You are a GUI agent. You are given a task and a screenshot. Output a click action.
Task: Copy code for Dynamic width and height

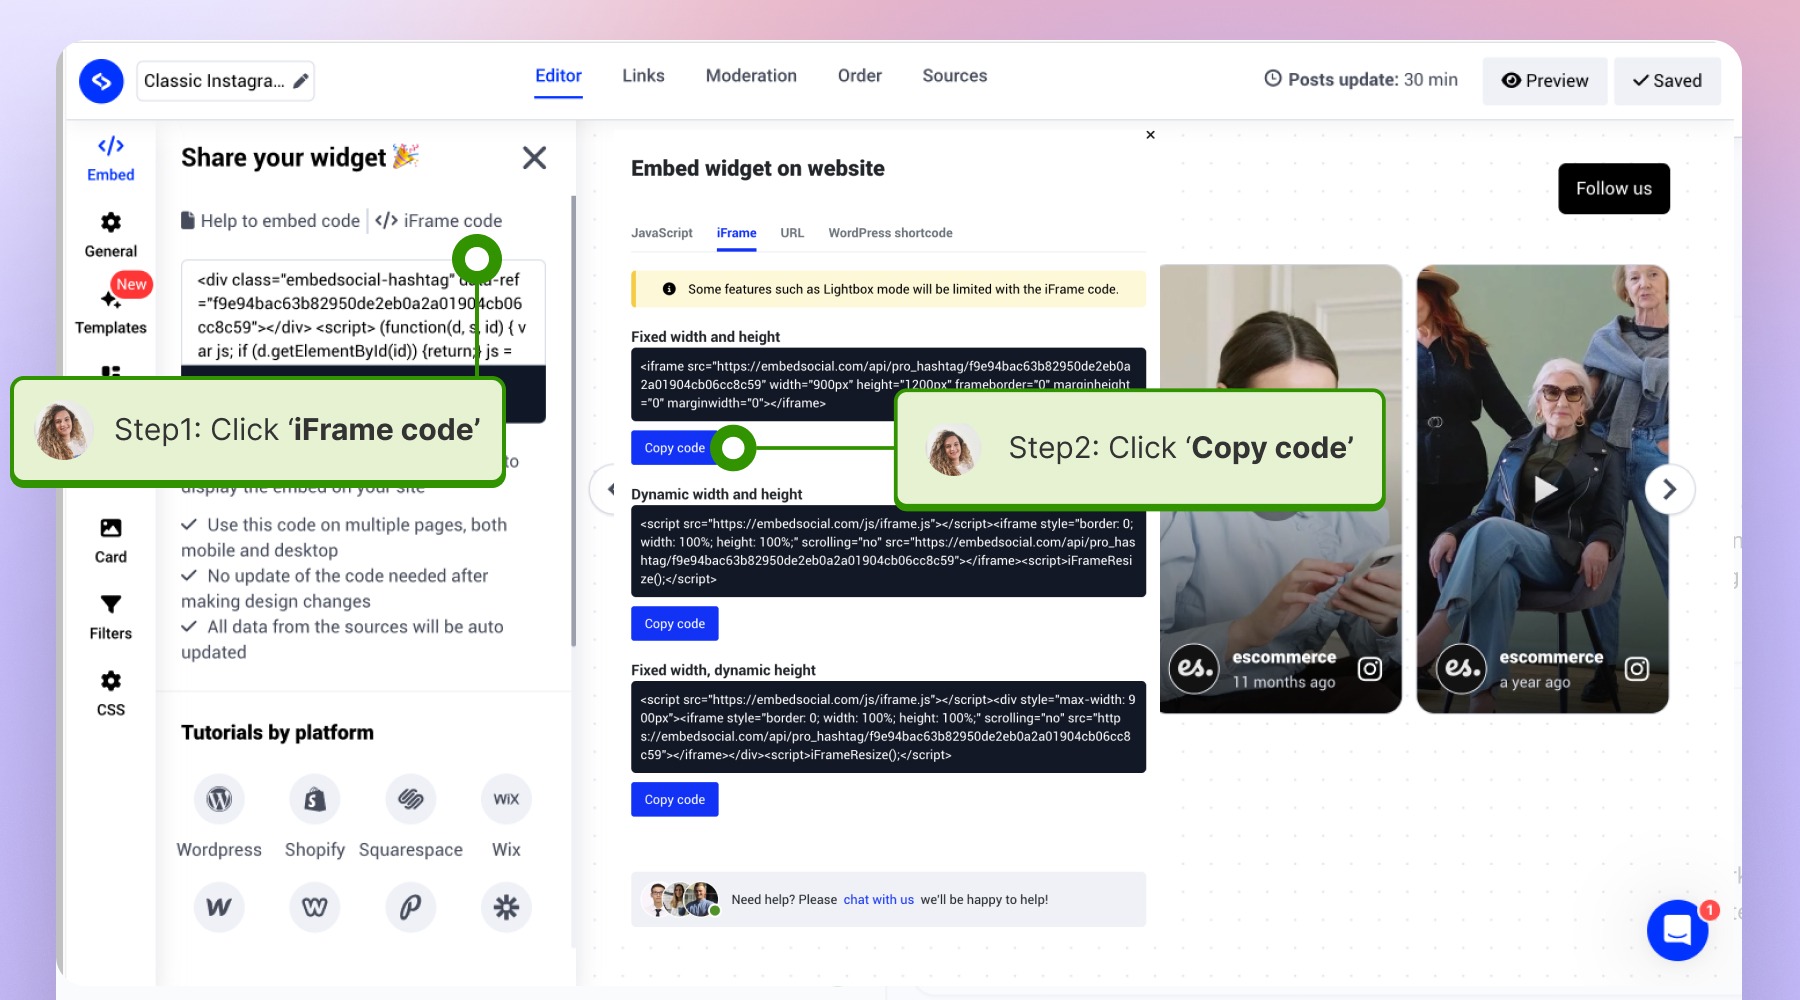674,624
